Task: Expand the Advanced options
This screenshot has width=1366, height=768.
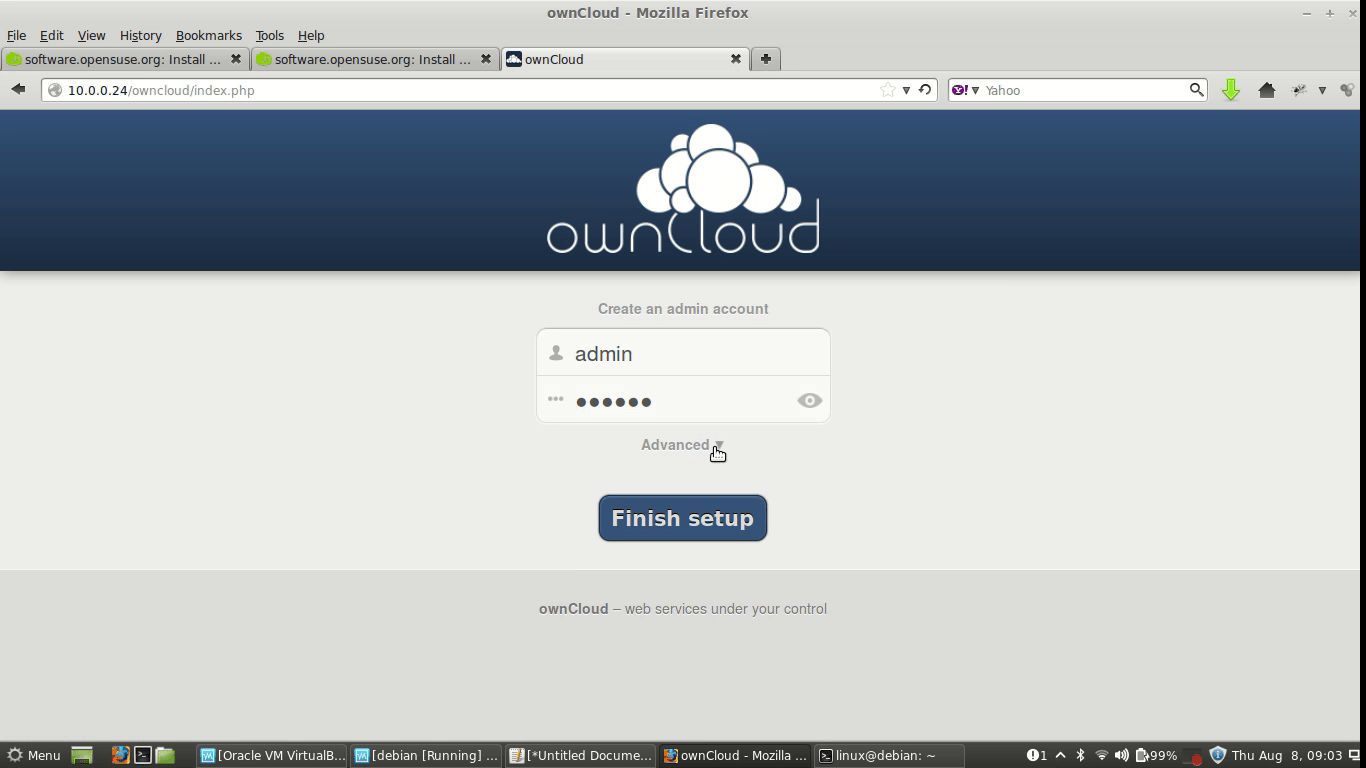Action: point(683,445)
